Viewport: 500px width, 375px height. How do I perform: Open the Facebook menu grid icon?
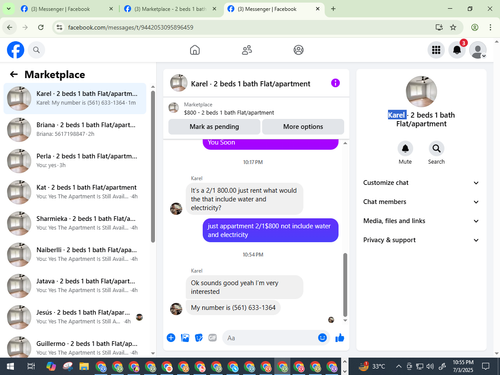[x=436, y=50]
